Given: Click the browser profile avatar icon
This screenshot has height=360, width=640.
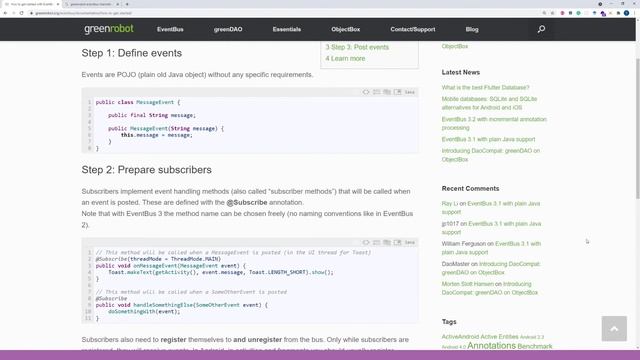Looking at the screenshot, I should (x=626, y=13).
